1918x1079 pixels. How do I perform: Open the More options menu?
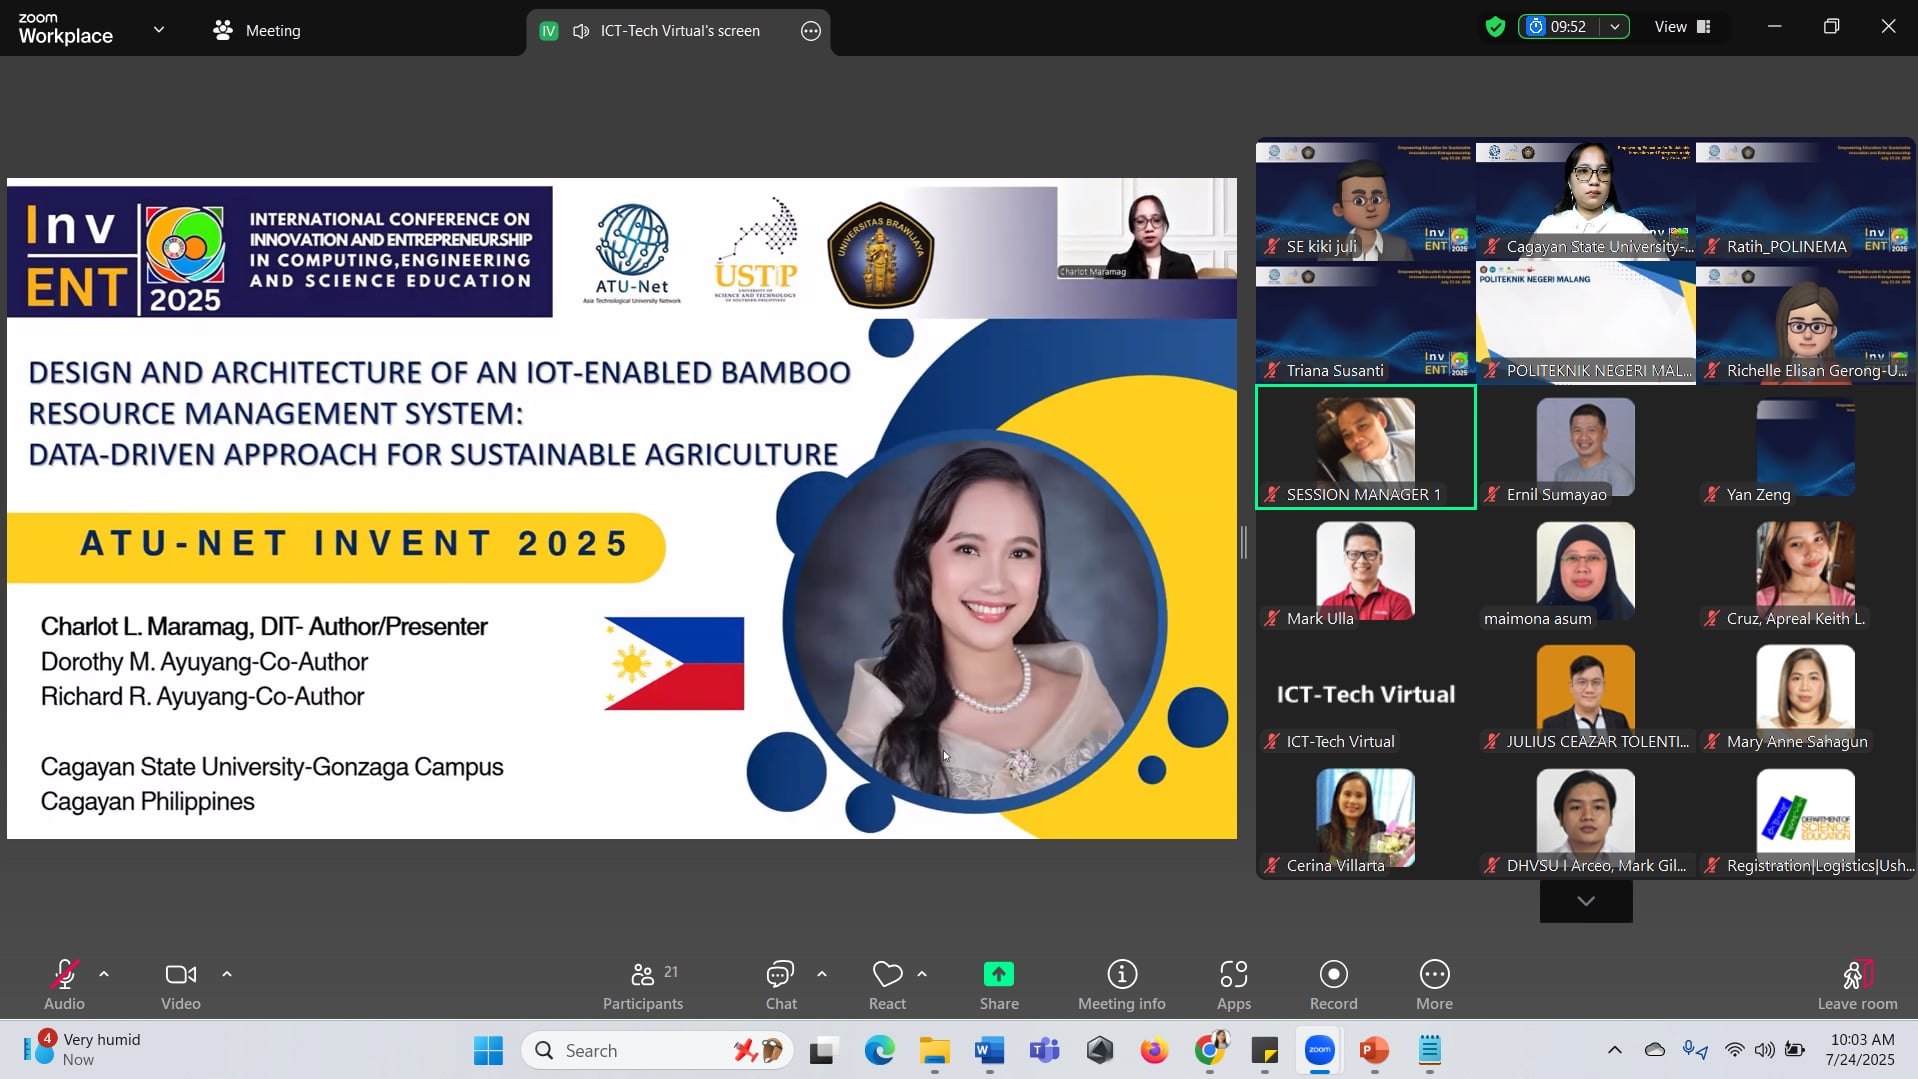click(x=1435, y=985)
